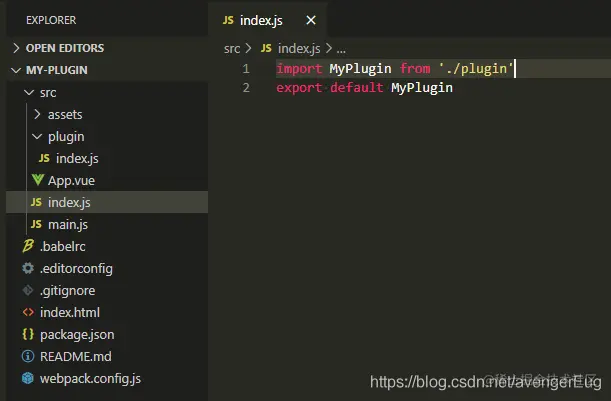Open the breadcrumb ellipsis symbol menu
Viewport: 611px width, 401px height.
(341, 49)
